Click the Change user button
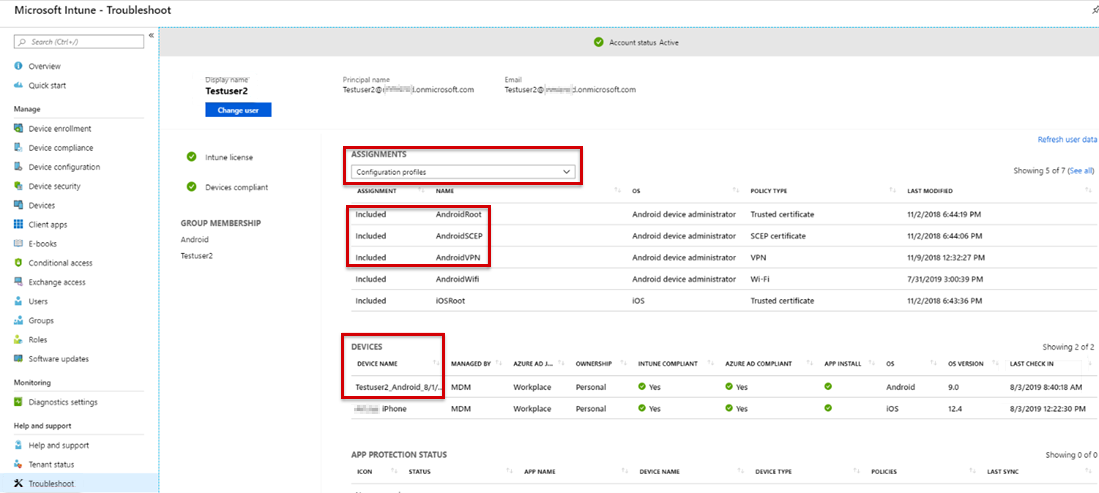This screenshot has width=1099, height=493. (238, 111)
